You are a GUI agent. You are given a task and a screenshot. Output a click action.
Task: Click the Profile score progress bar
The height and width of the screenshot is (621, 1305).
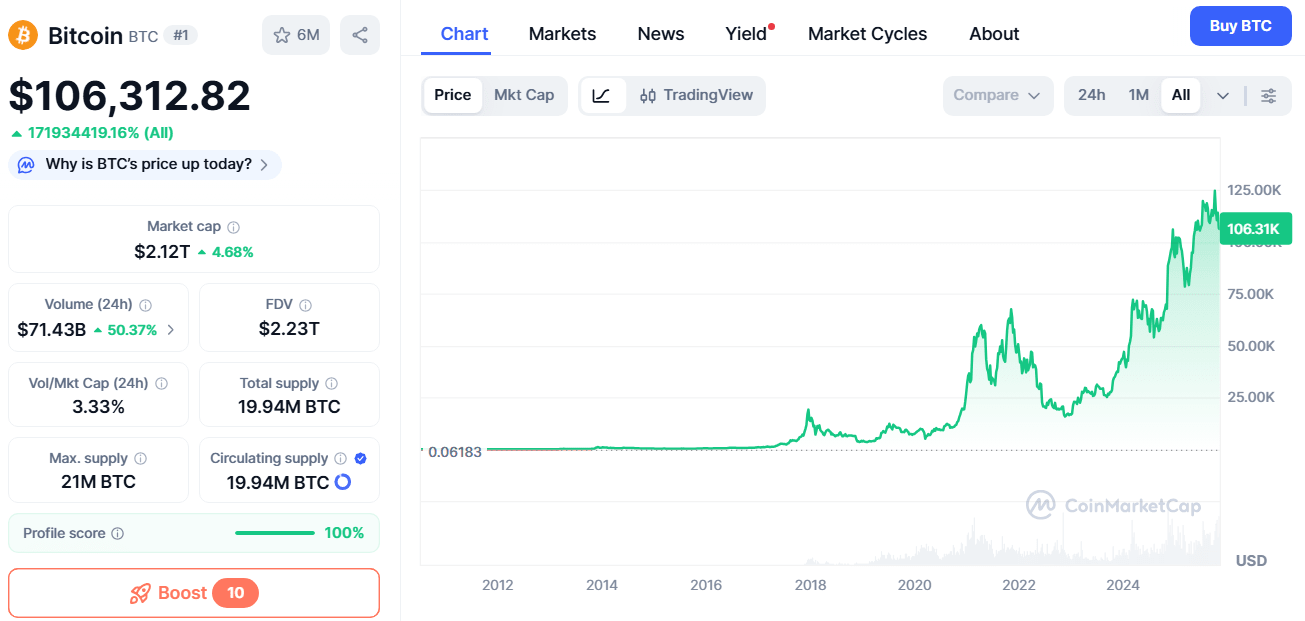[275, 533]
